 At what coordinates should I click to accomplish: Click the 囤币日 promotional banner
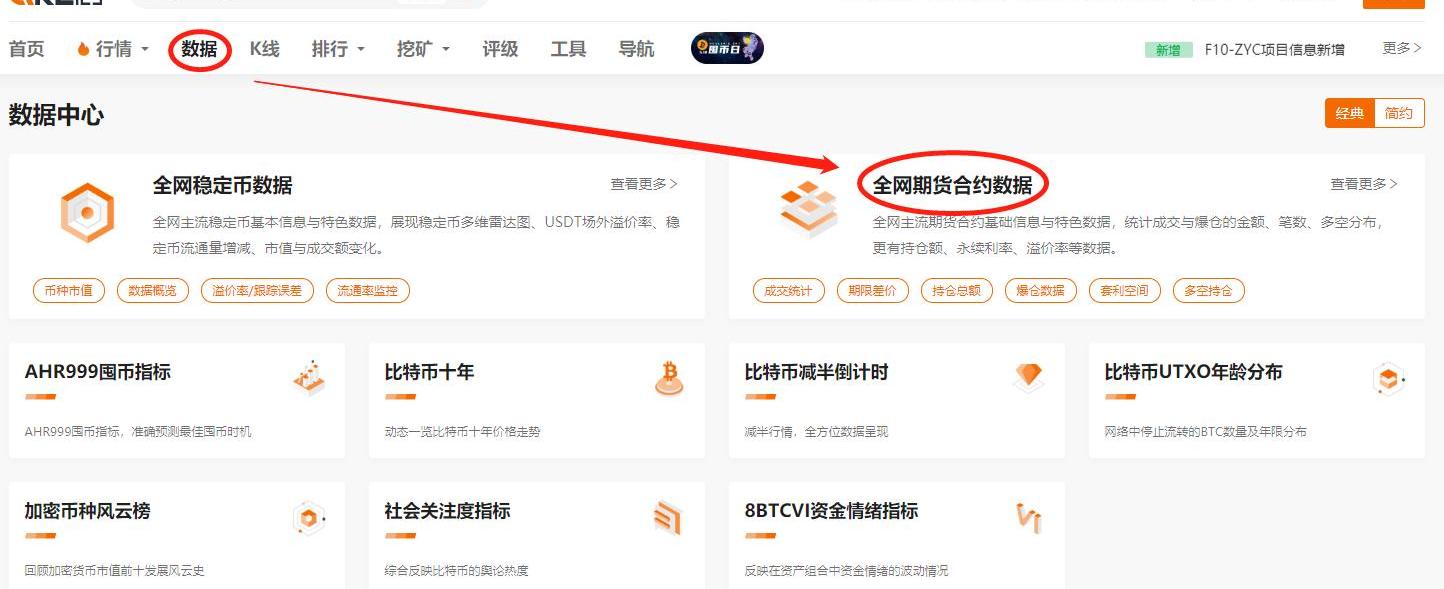point(727,48)
